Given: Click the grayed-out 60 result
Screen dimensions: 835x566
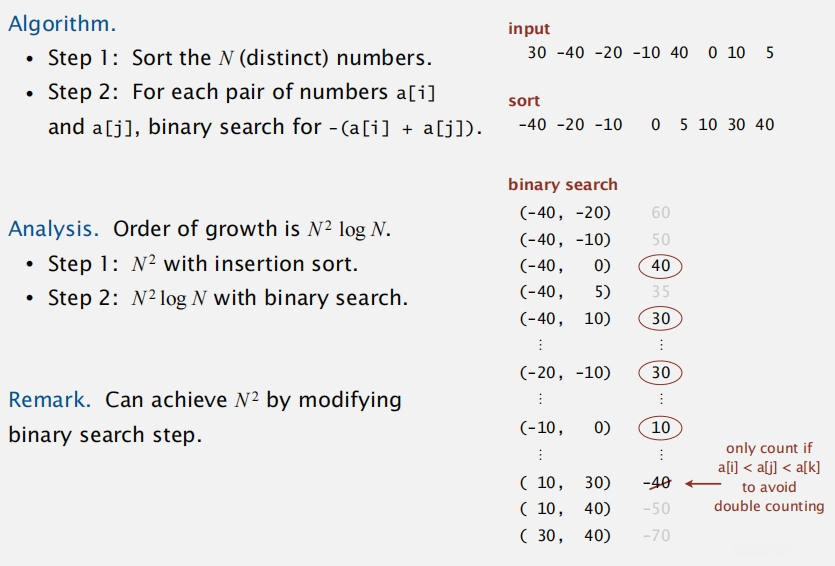Looking at the screenshot, I should pos(660,212).
